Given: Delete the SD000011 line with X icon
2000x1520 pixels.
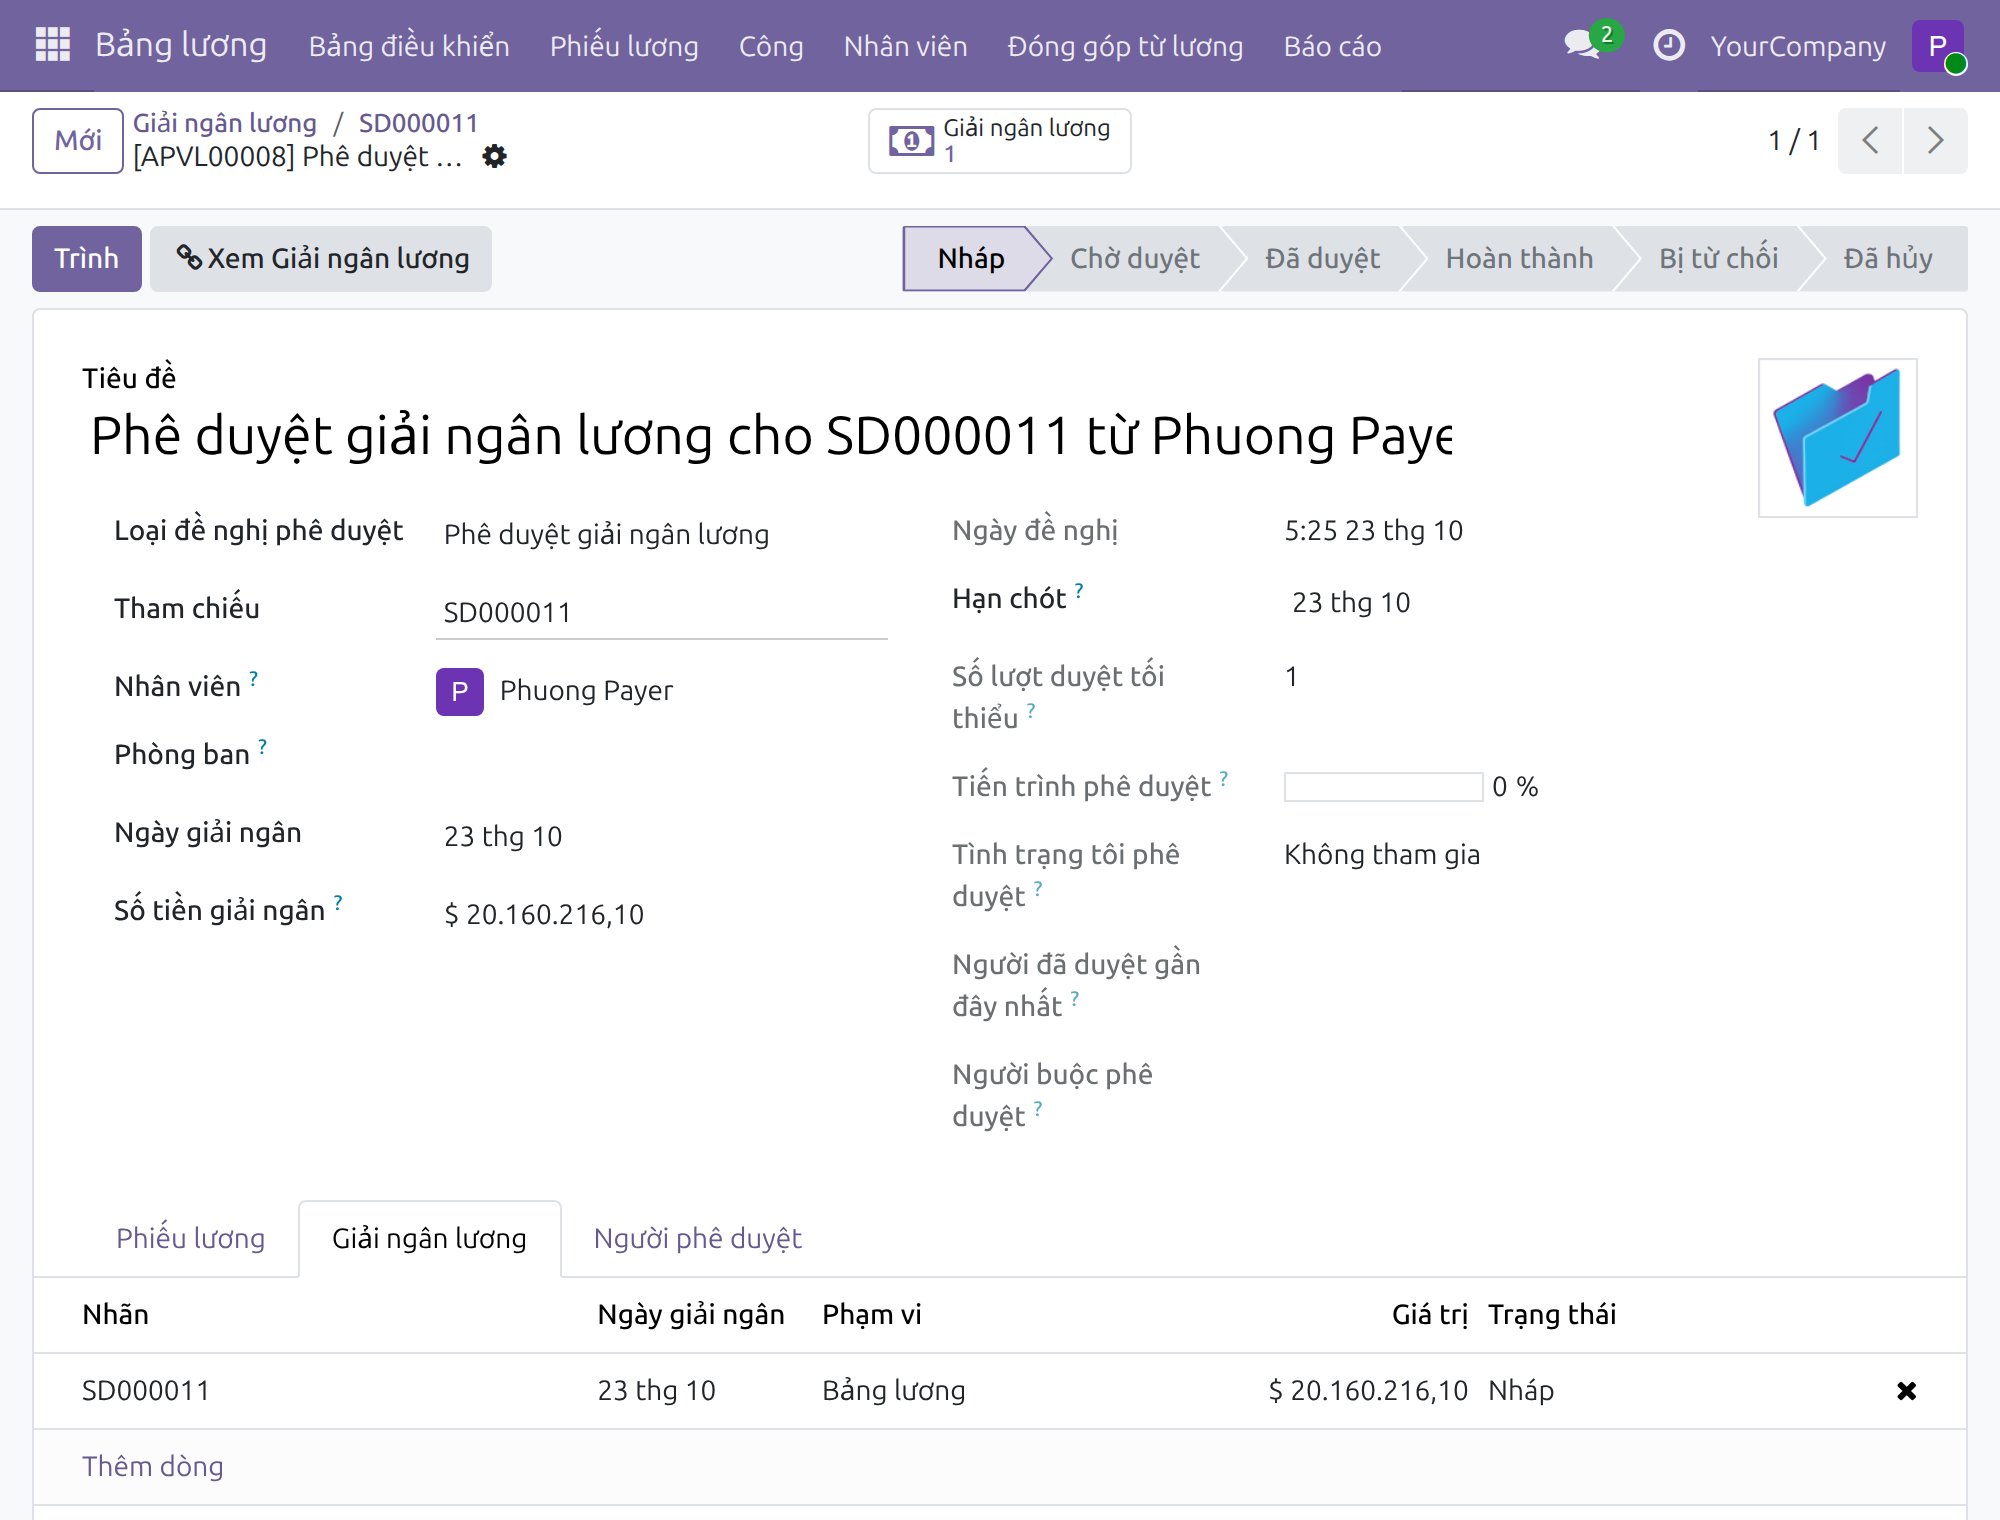Looking at the screenshot, I should click(1906, 1391).
